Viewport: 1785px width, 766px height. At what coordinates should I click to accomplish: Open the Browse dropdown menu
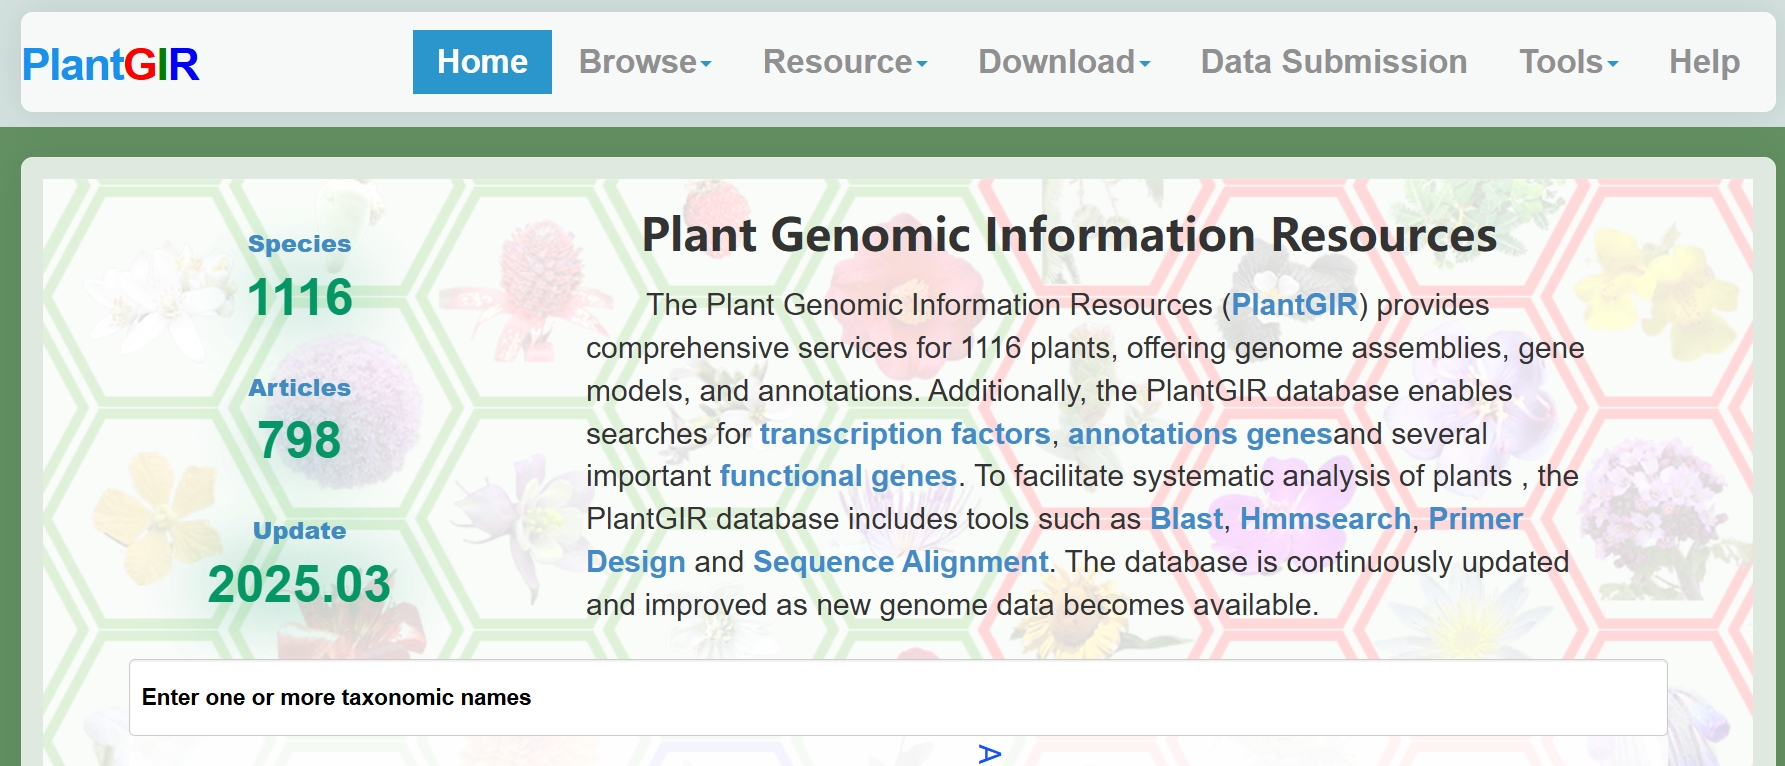[645, 62]
